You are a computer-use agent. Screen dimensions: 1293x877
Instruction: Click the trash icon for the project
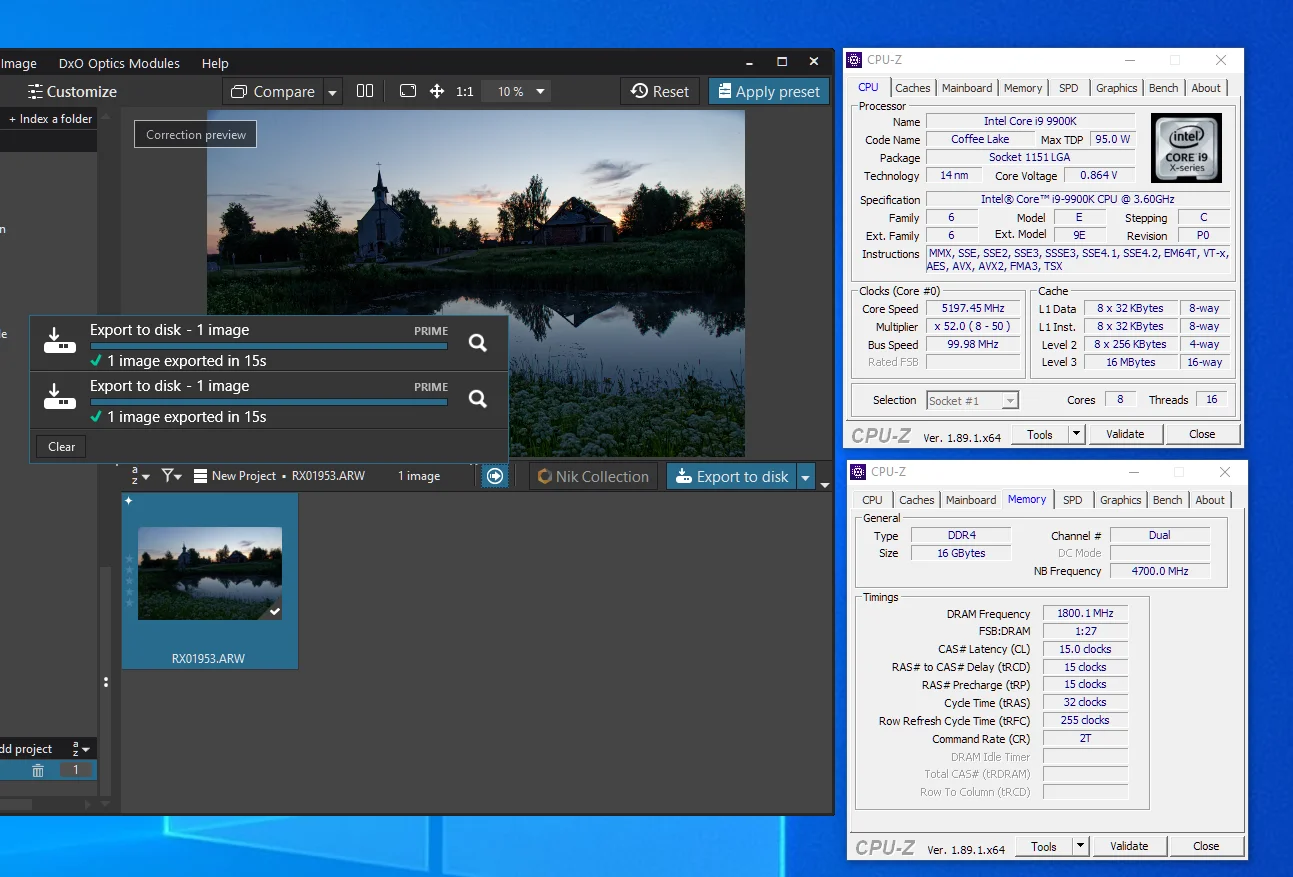tap(38, 770)
